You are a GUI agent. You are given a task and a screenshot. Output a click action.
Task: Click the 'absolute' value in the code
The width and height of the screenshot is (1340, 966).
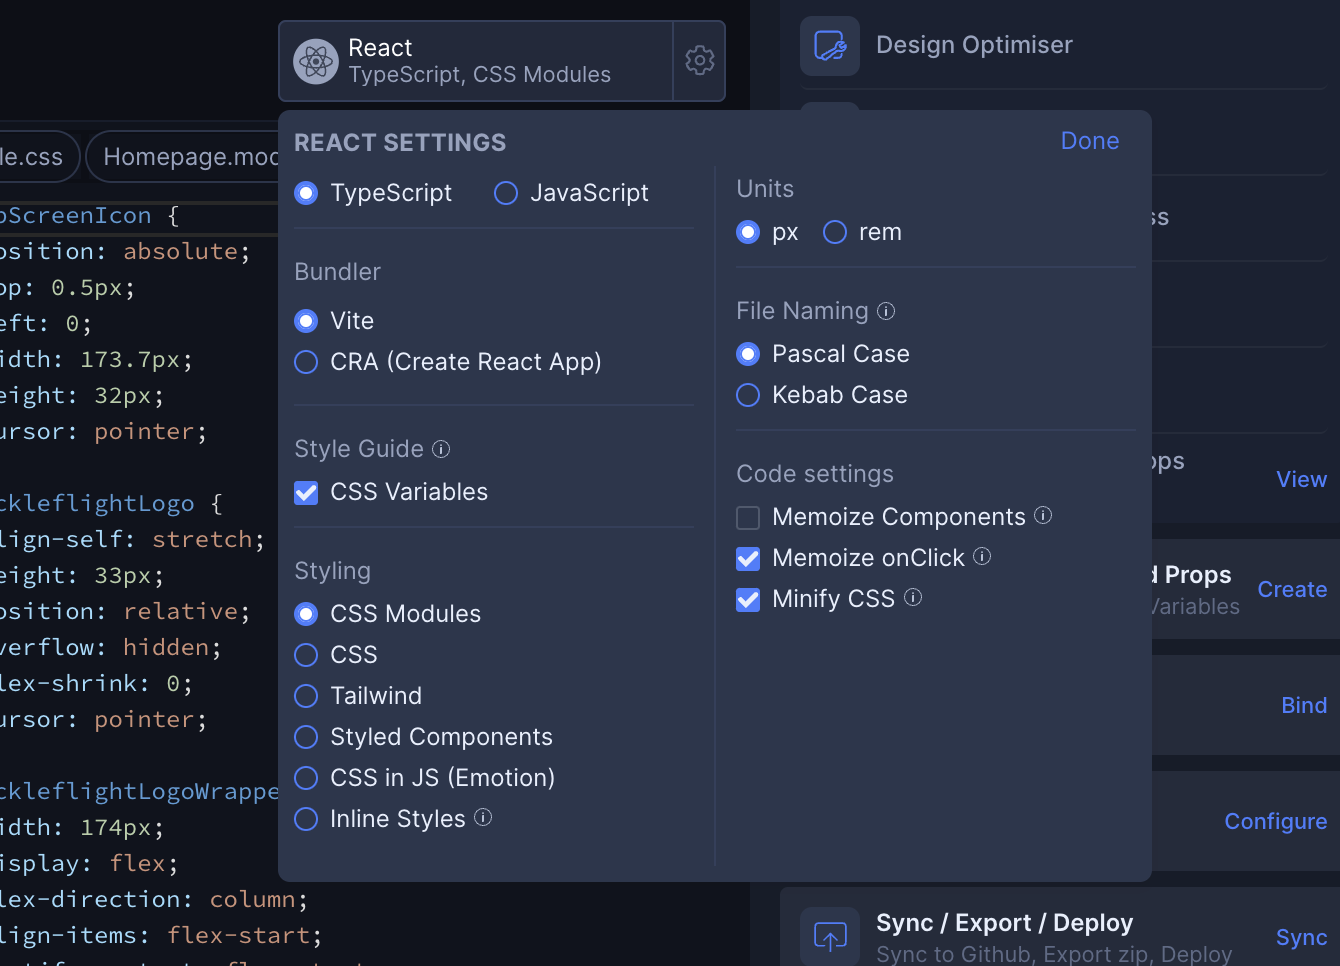click(180, 251)
